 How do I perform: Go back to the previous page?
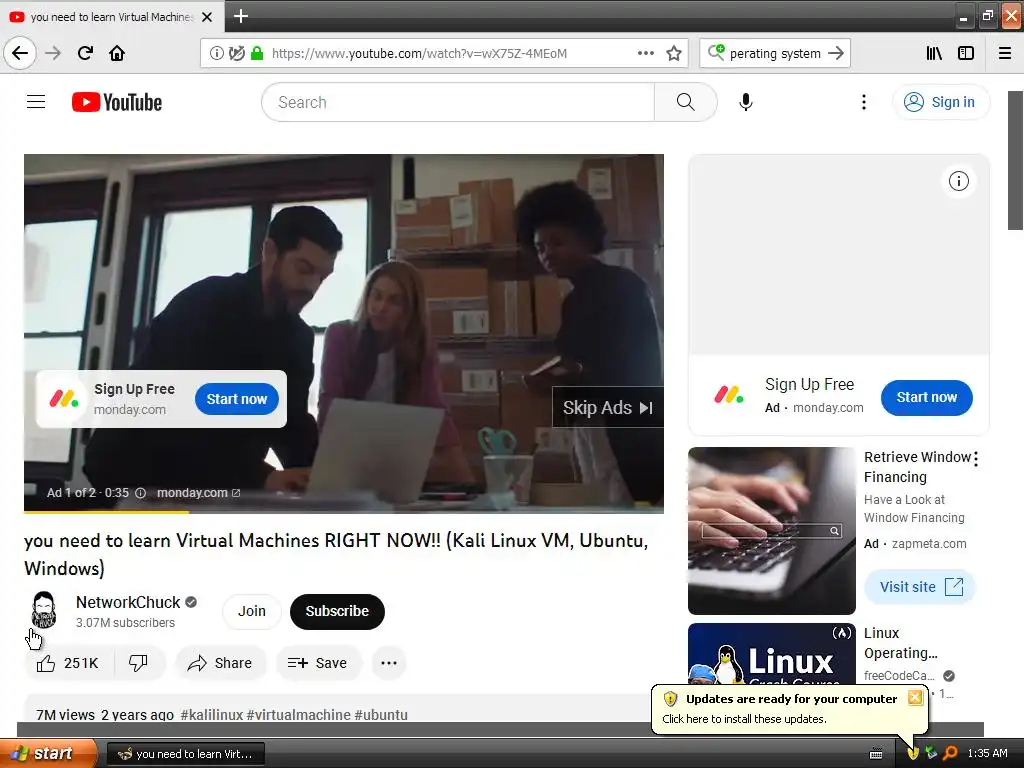[x=20, y=53]
